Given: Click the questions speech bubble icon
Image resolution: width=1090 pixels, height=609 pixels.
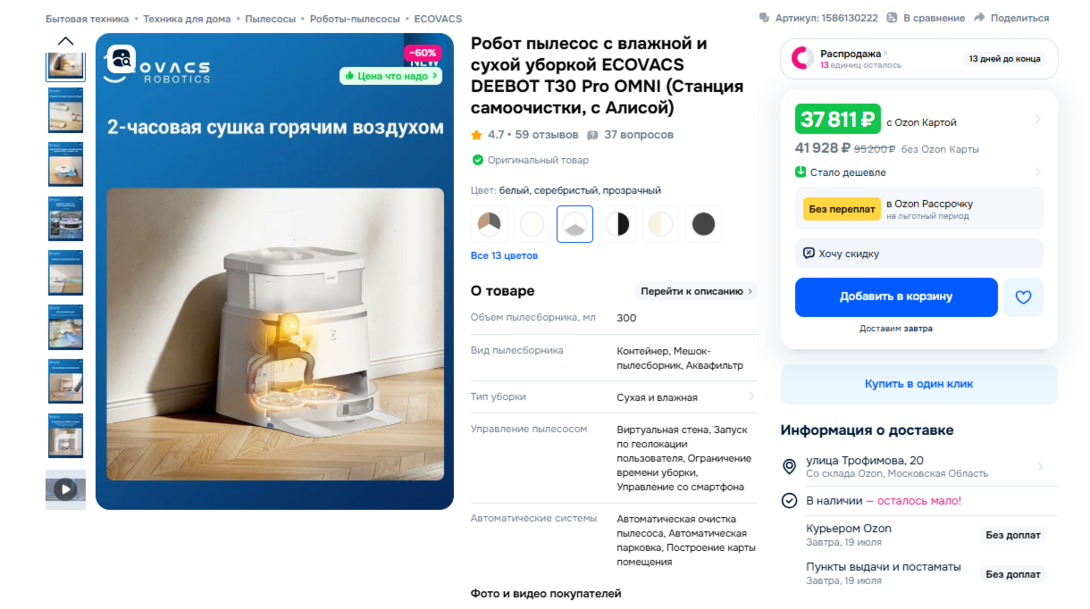Looking at the screenshot, I should click(592, 135).
